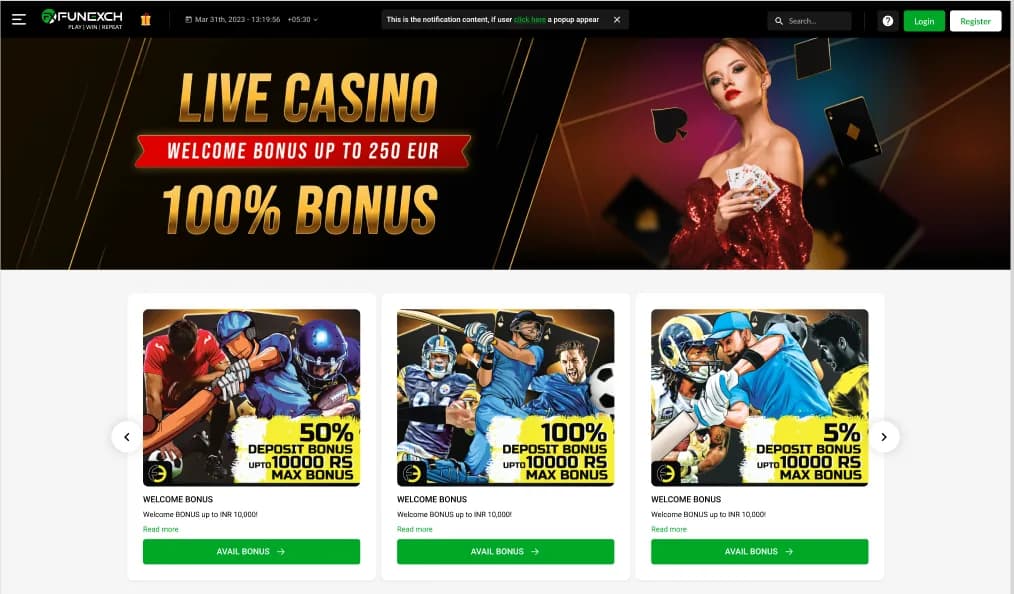The width and height of the screenshot is (1014, 594).
Task: Click the Register button
Action: (x=975, y=21)
